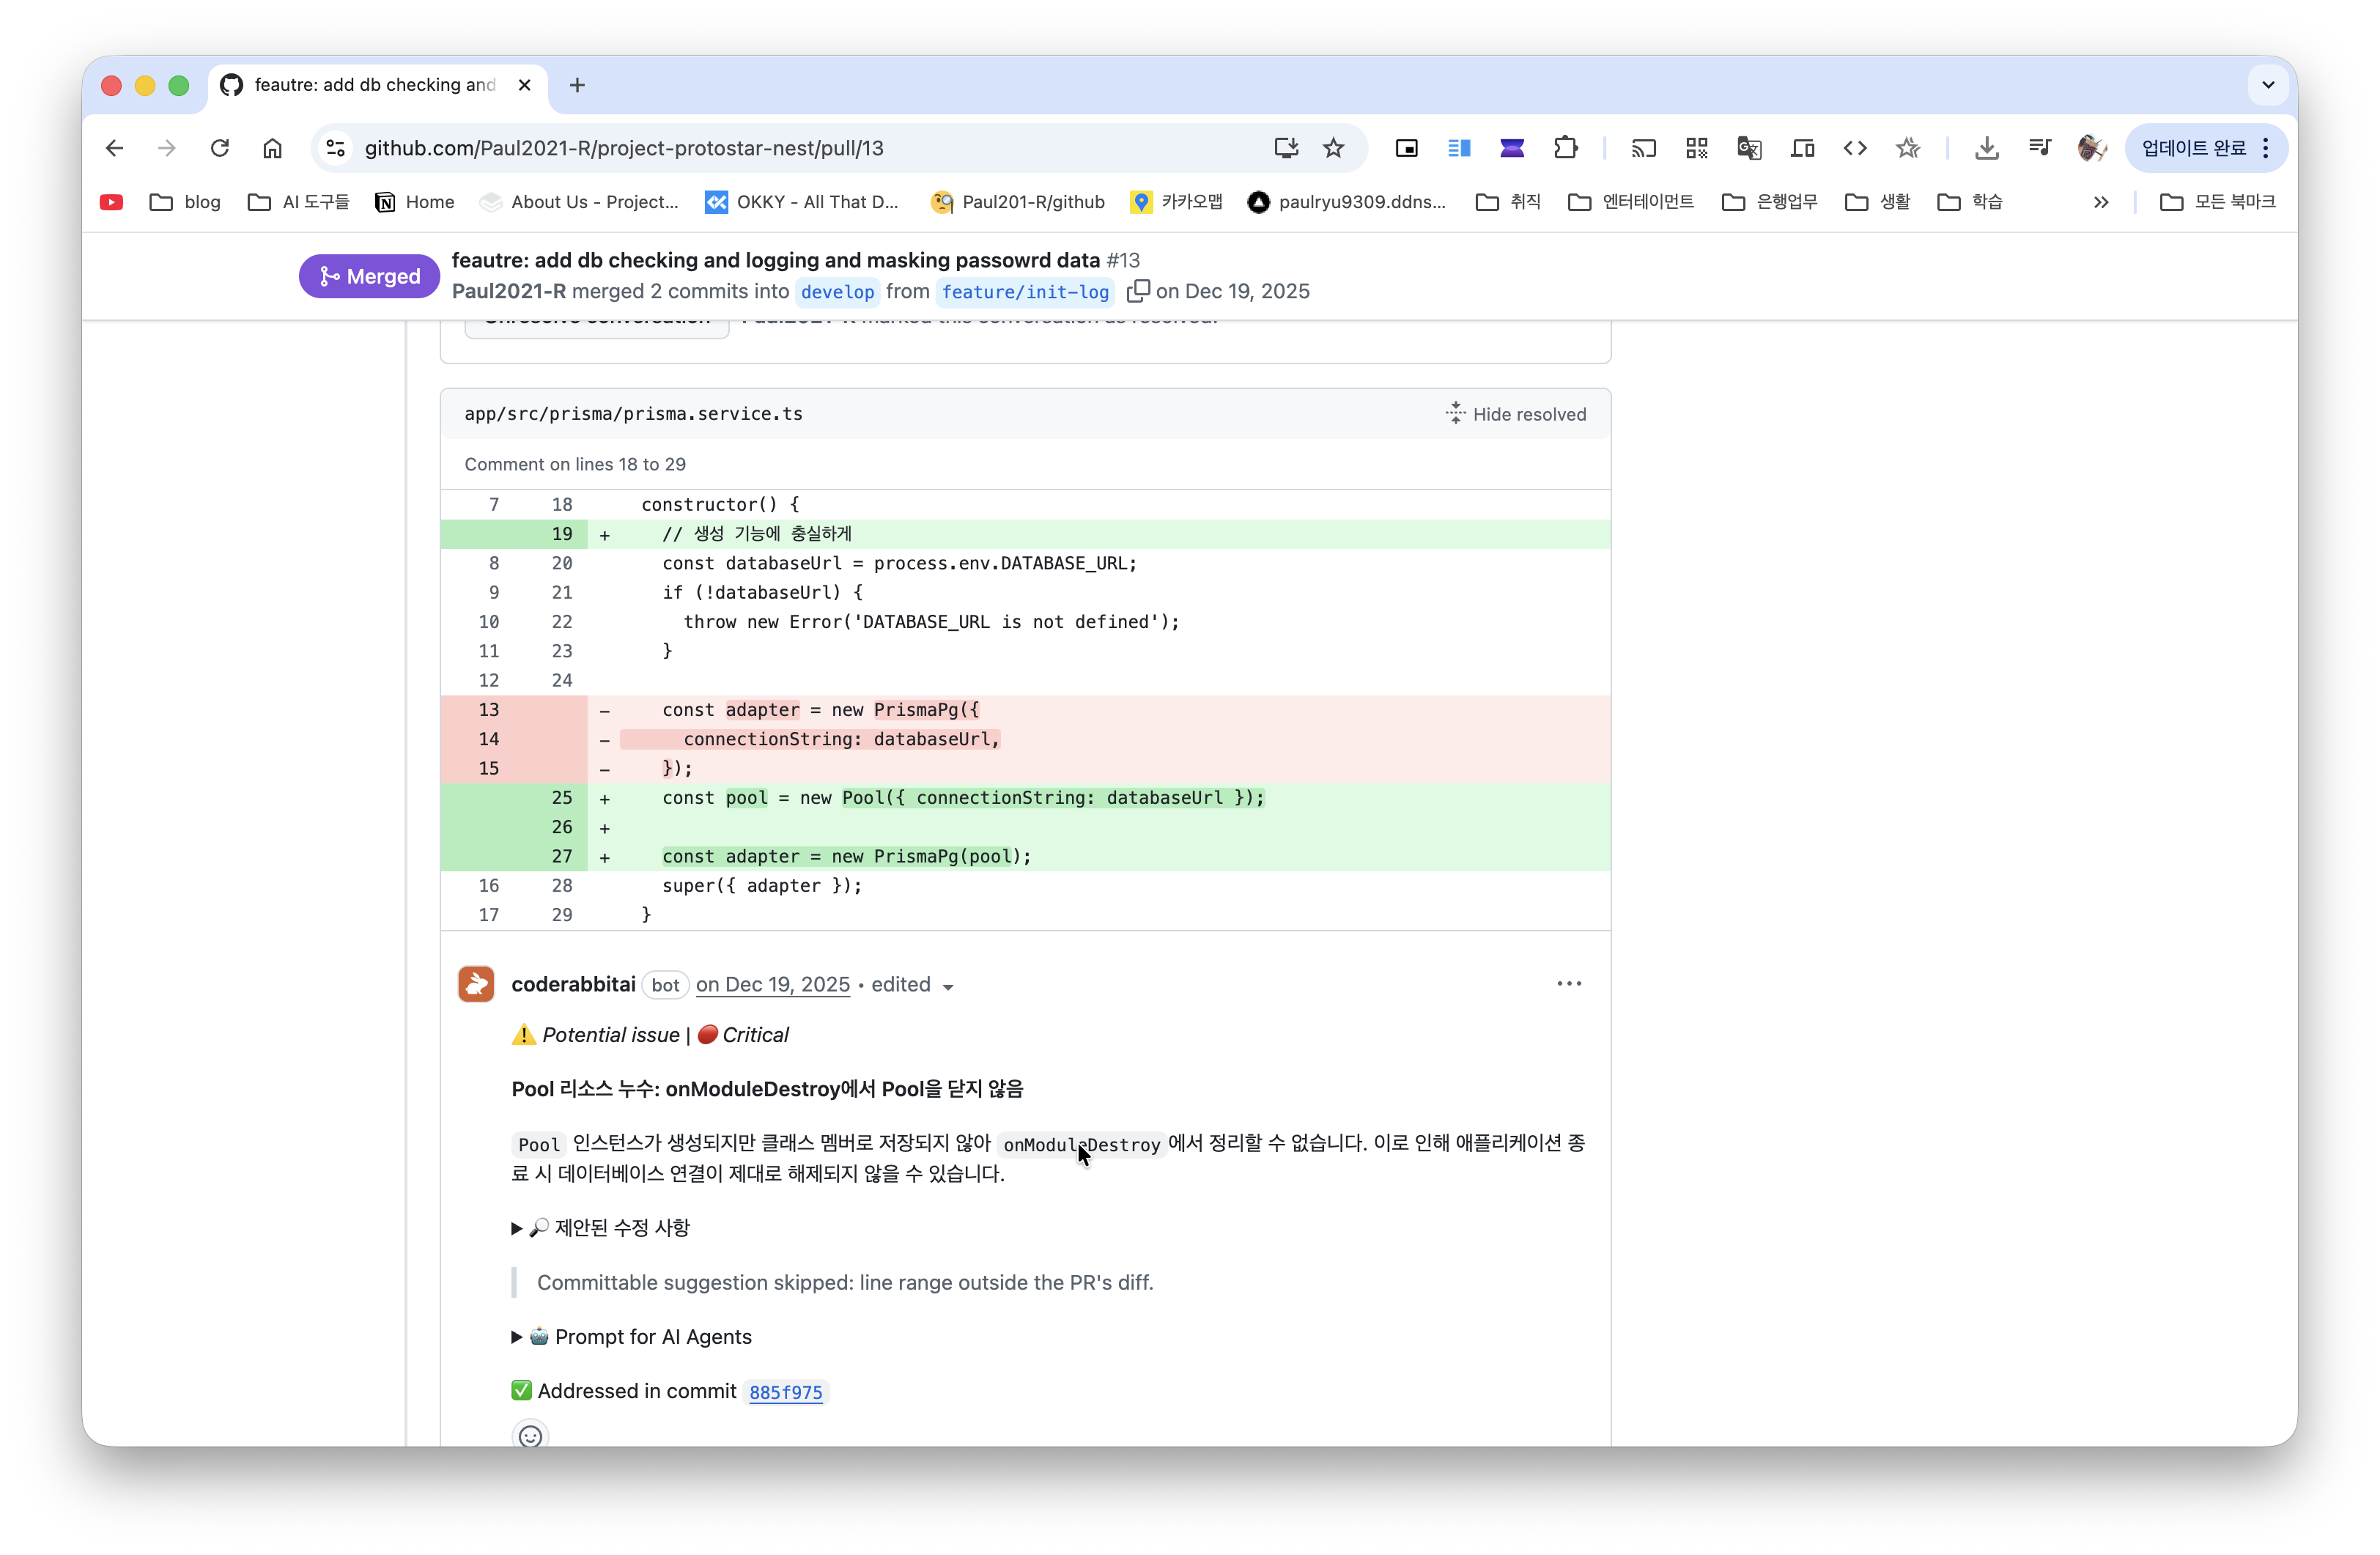Open Chrome extensions puzzle icon

click(1565, 148)
